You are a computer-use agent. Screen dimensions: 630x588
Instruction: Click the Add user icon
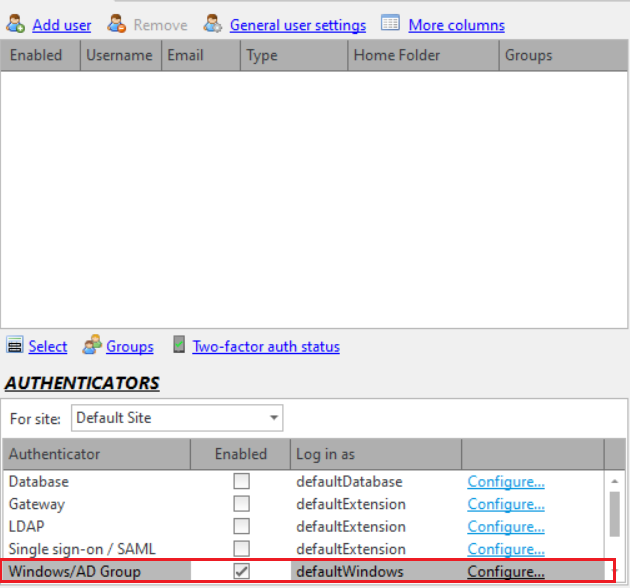click(x=15, y=24)
